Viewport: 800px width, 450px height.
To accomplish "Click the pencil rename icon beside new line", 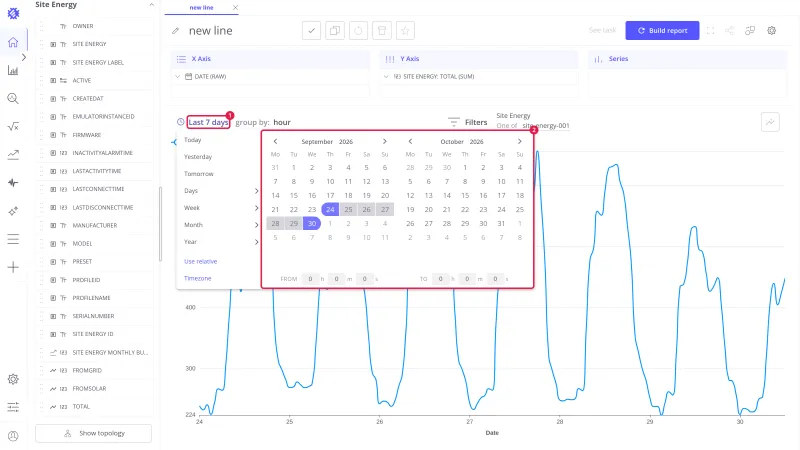I will pyautogui.click(x=176, y=31).
